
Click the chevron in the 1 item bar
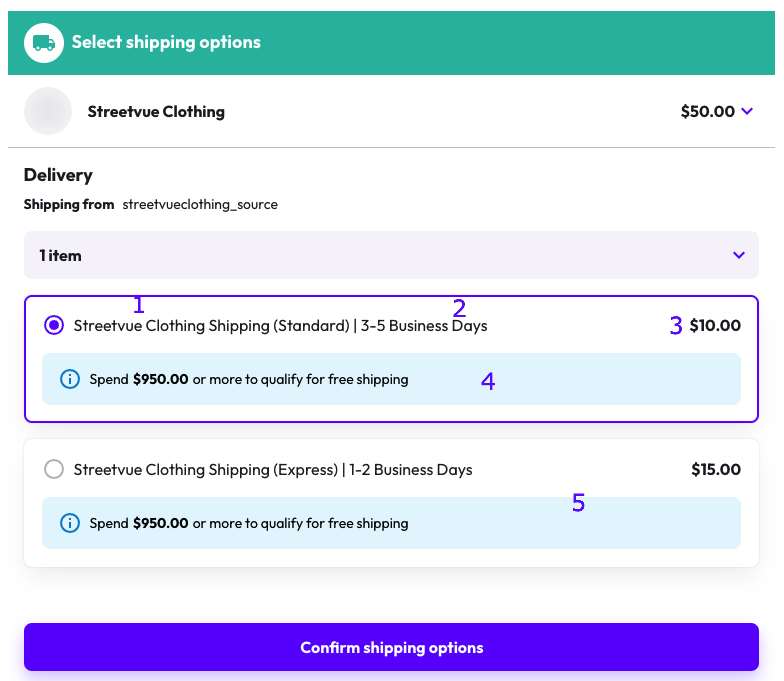(739, 255)
